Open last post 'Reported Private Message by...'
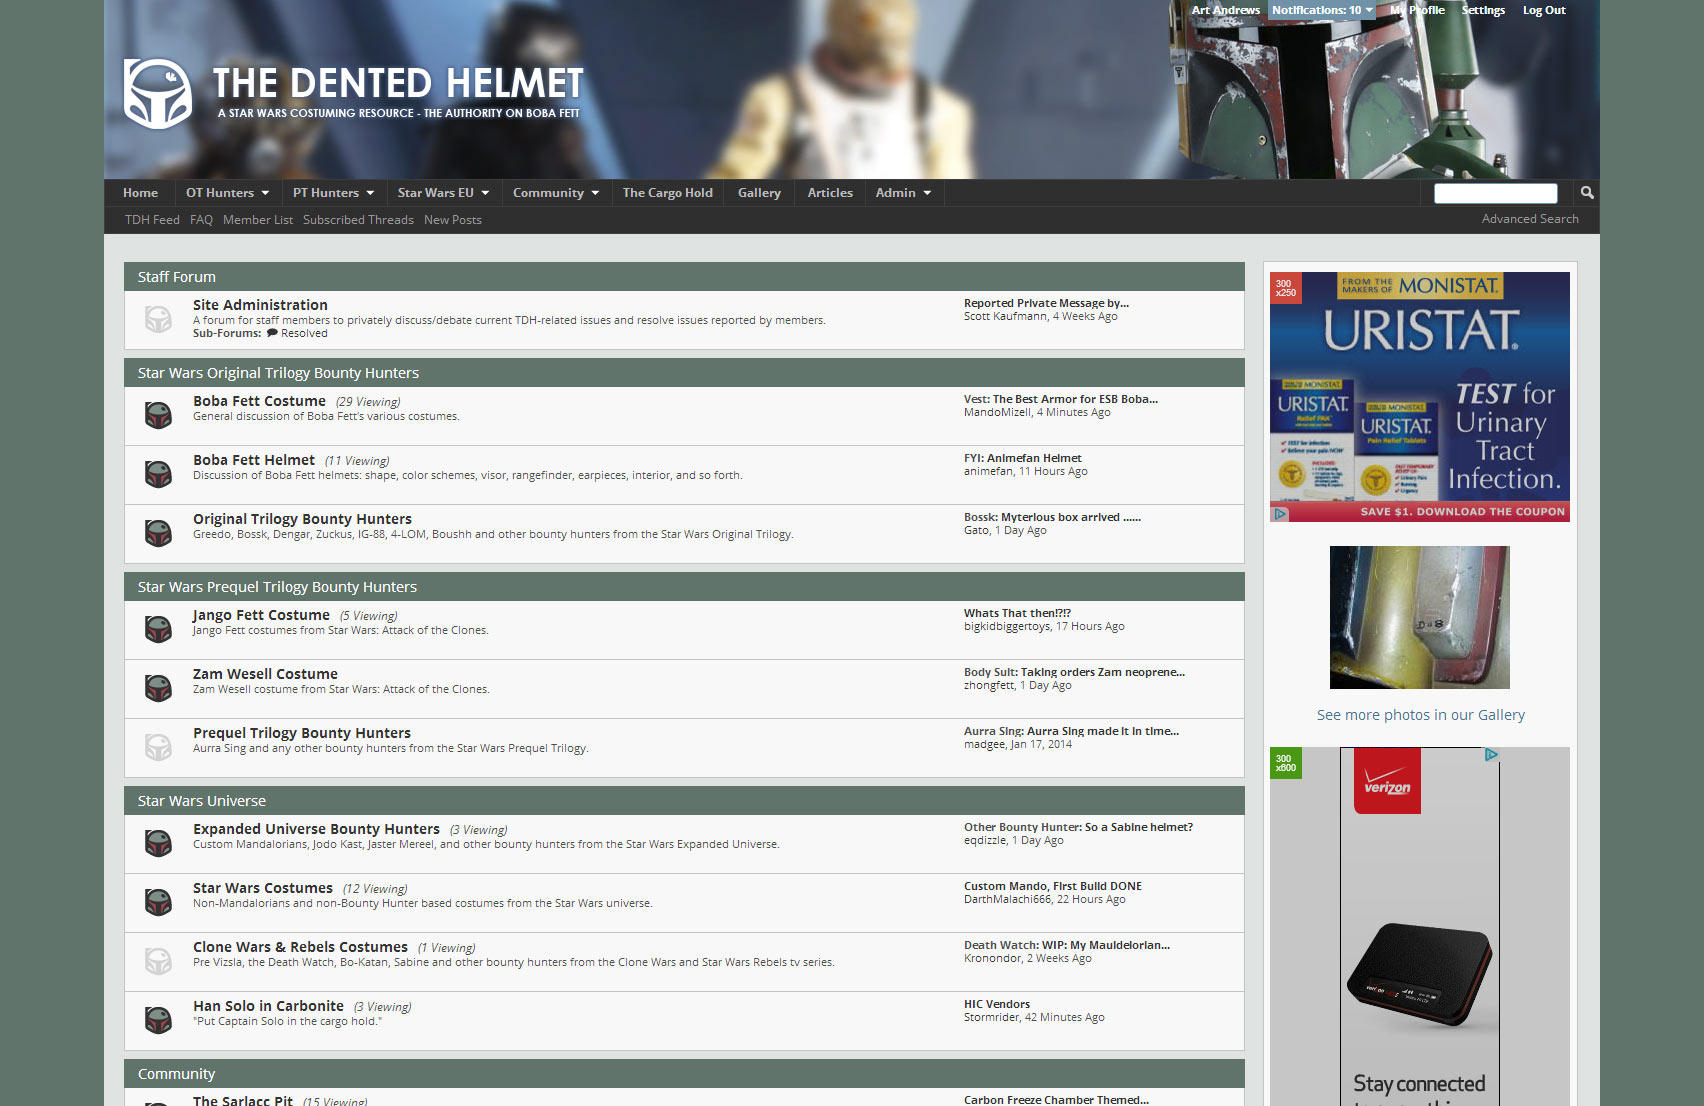The height and width of the screenshot is (1106, 1704). pos(1046,303)
